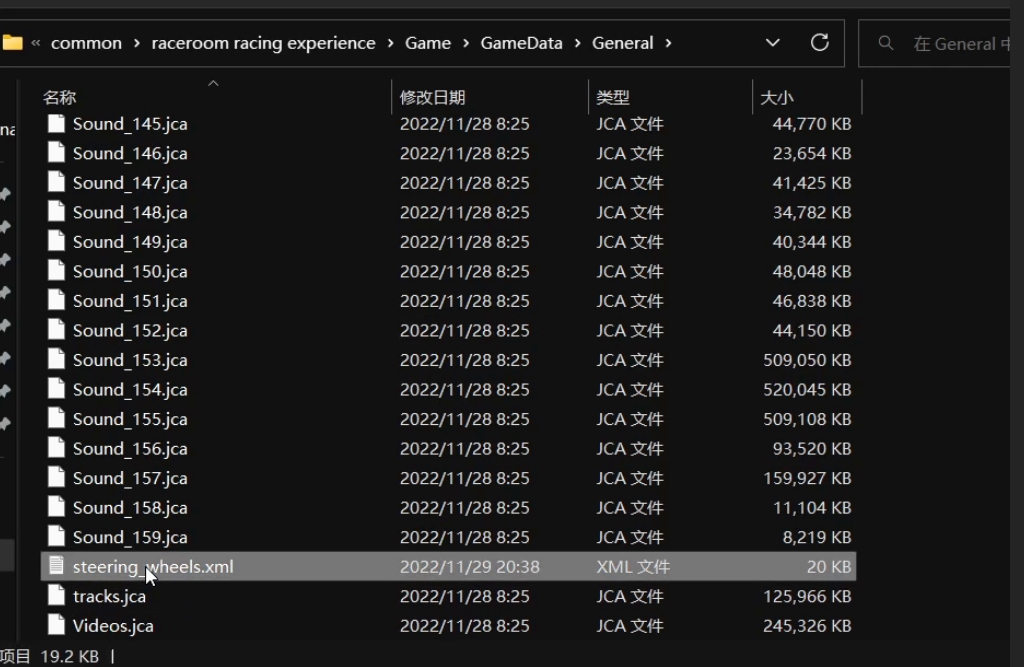Click file icon of Sound_157.jca
This screenshot has height=667, width=1024.
point(57,478)
